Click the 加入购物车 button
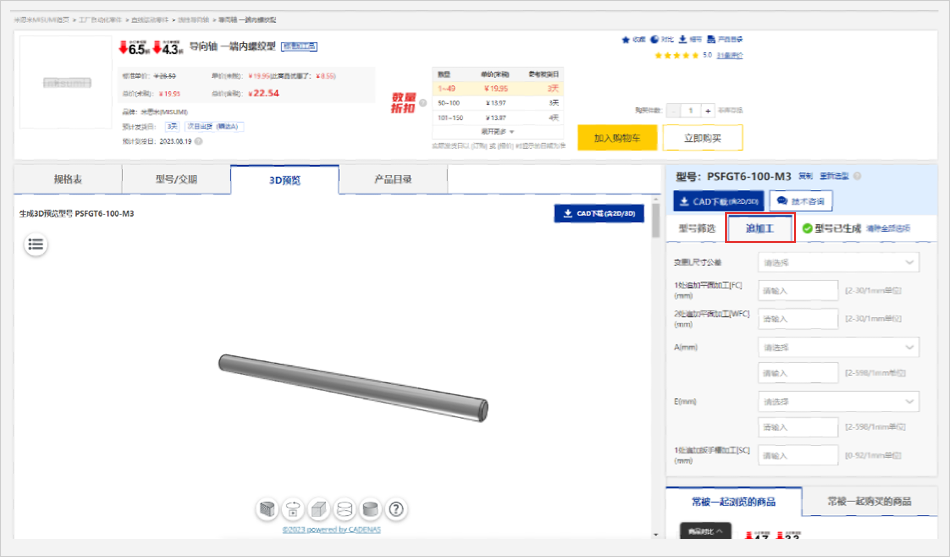The height and width of the screenshot is (557, 950). [616, 138]
